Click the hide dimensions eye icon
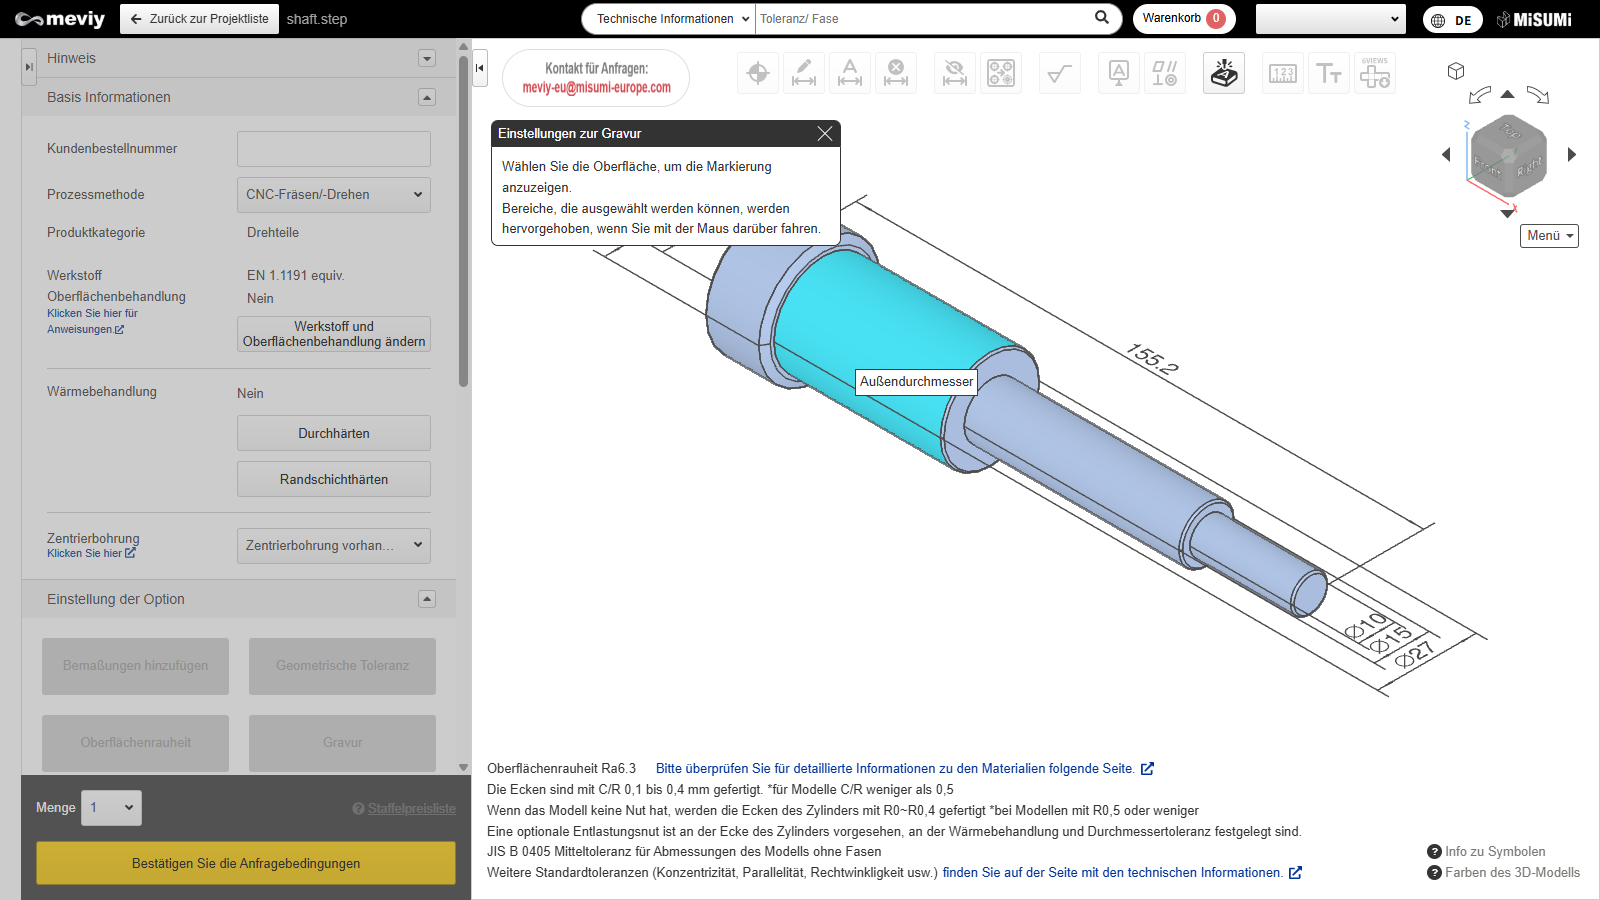This screenshot has width=1600, height=900. [955, 73]
